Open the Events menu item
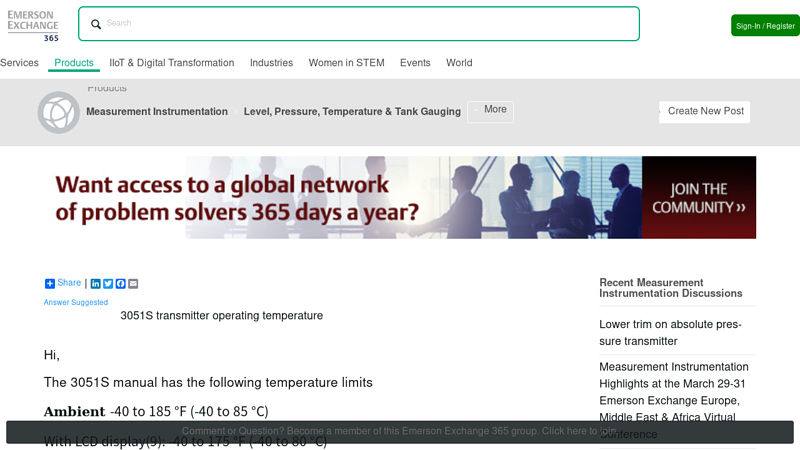The height and width of the screenshot is (450, 800). [415, 63]
